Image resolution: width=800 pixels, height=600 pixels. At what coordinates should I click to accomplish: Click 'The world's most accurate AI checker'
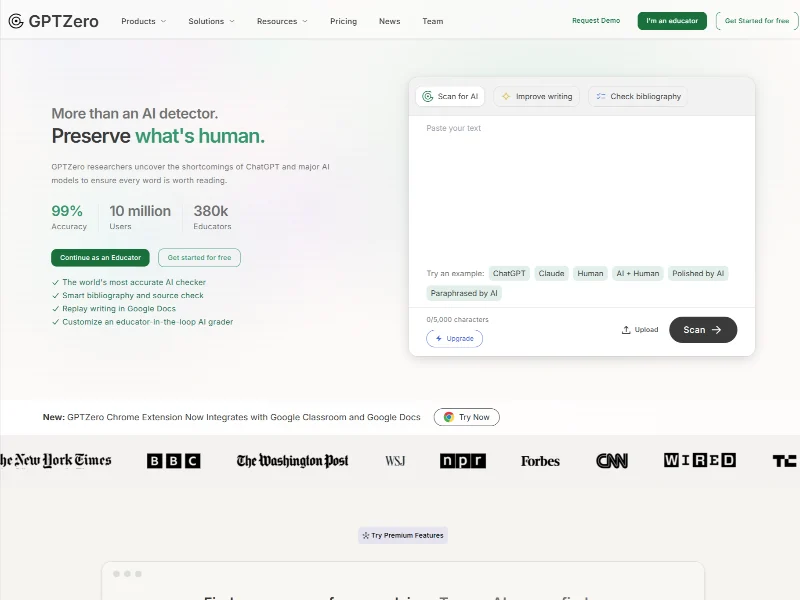click(134, 282)
